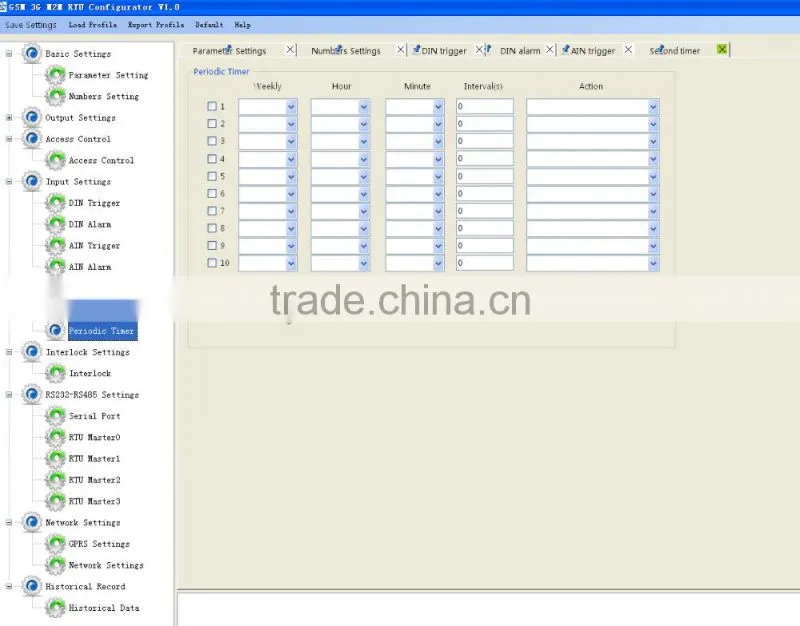Collapse the Input Settings tree node
Viewport: 800px width, 626px height.
(9, 182)
